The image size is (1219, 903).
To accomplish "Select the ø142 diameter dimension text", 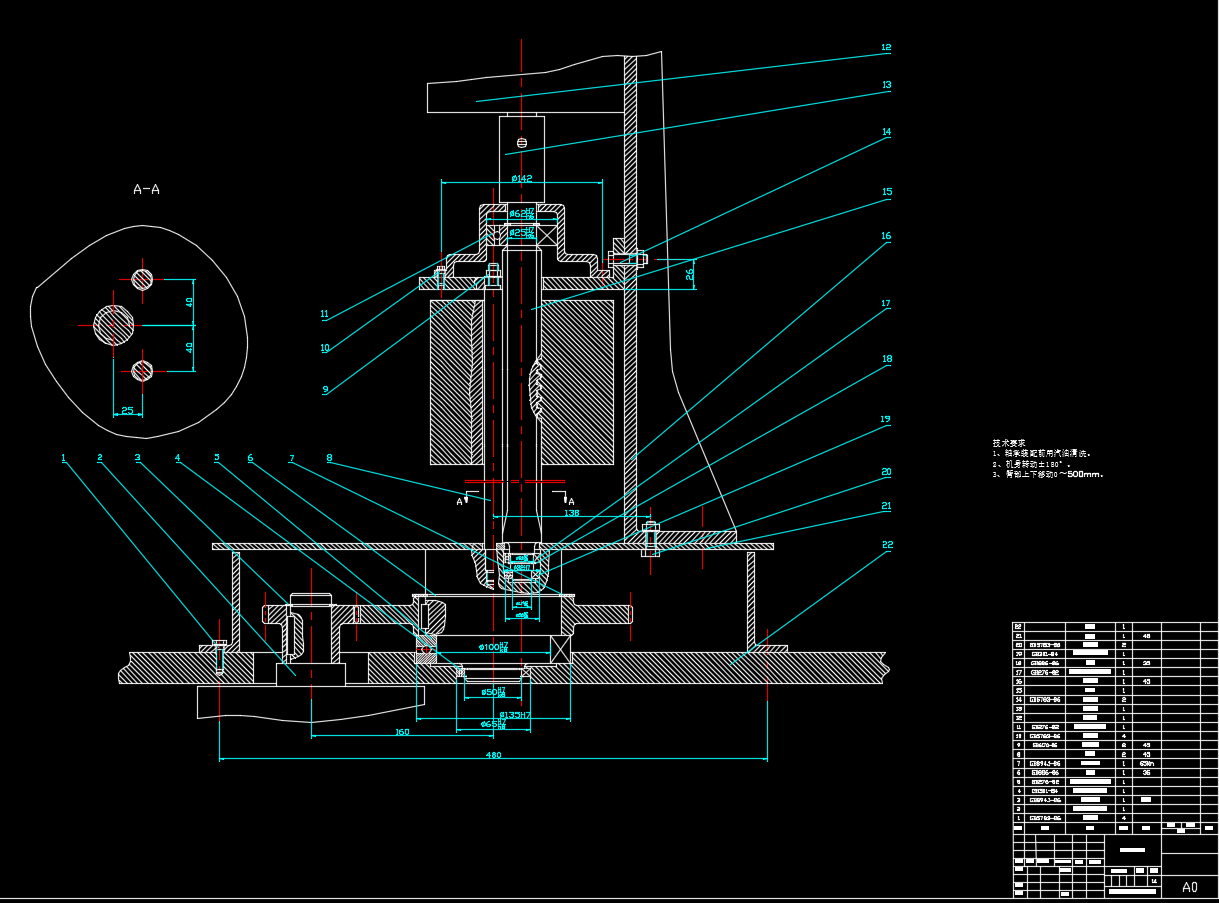I will [x=521, y=178].
